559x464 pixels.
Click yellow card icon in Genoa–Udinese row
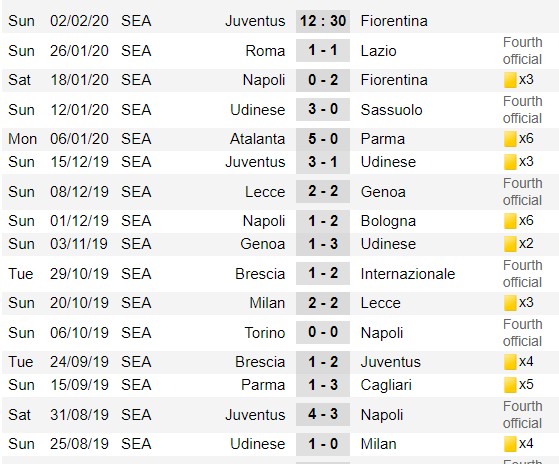(510, 244)
